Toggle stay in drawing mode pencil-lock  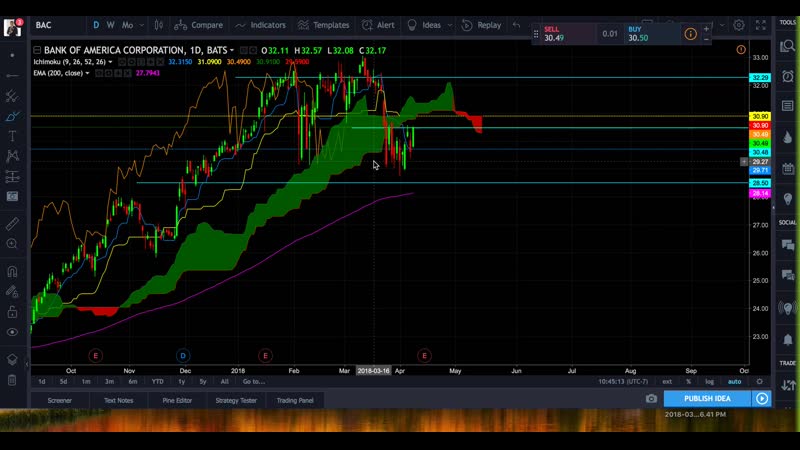(x=12, y=291)
